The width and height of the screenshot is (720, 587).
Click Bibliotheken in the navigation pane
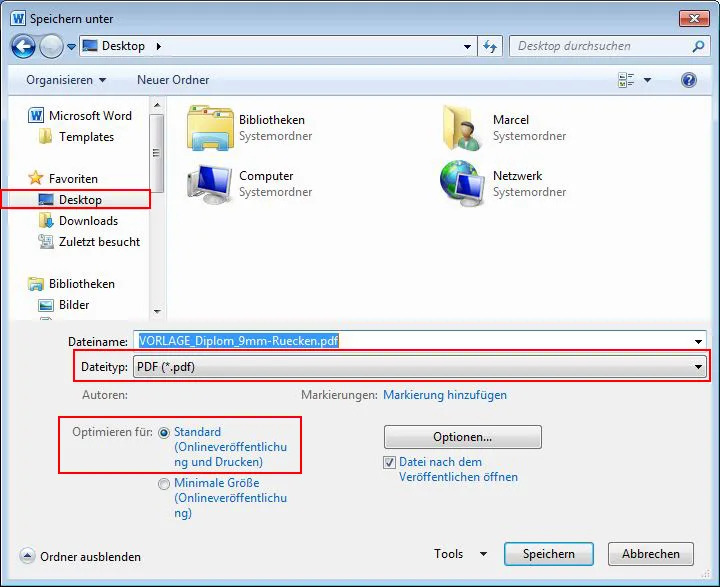pyautogui.click(x=72, y=284)
